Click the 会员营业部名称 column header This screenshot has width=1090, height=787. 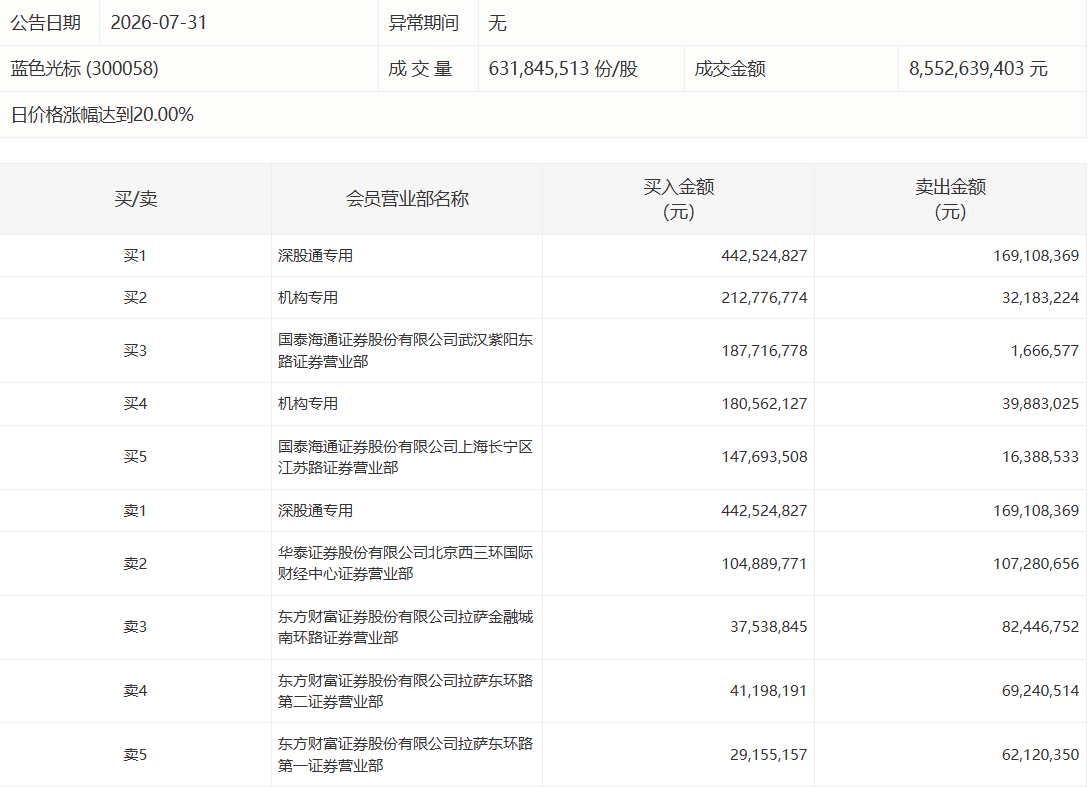pyautogui.click(x=407, y=199)
